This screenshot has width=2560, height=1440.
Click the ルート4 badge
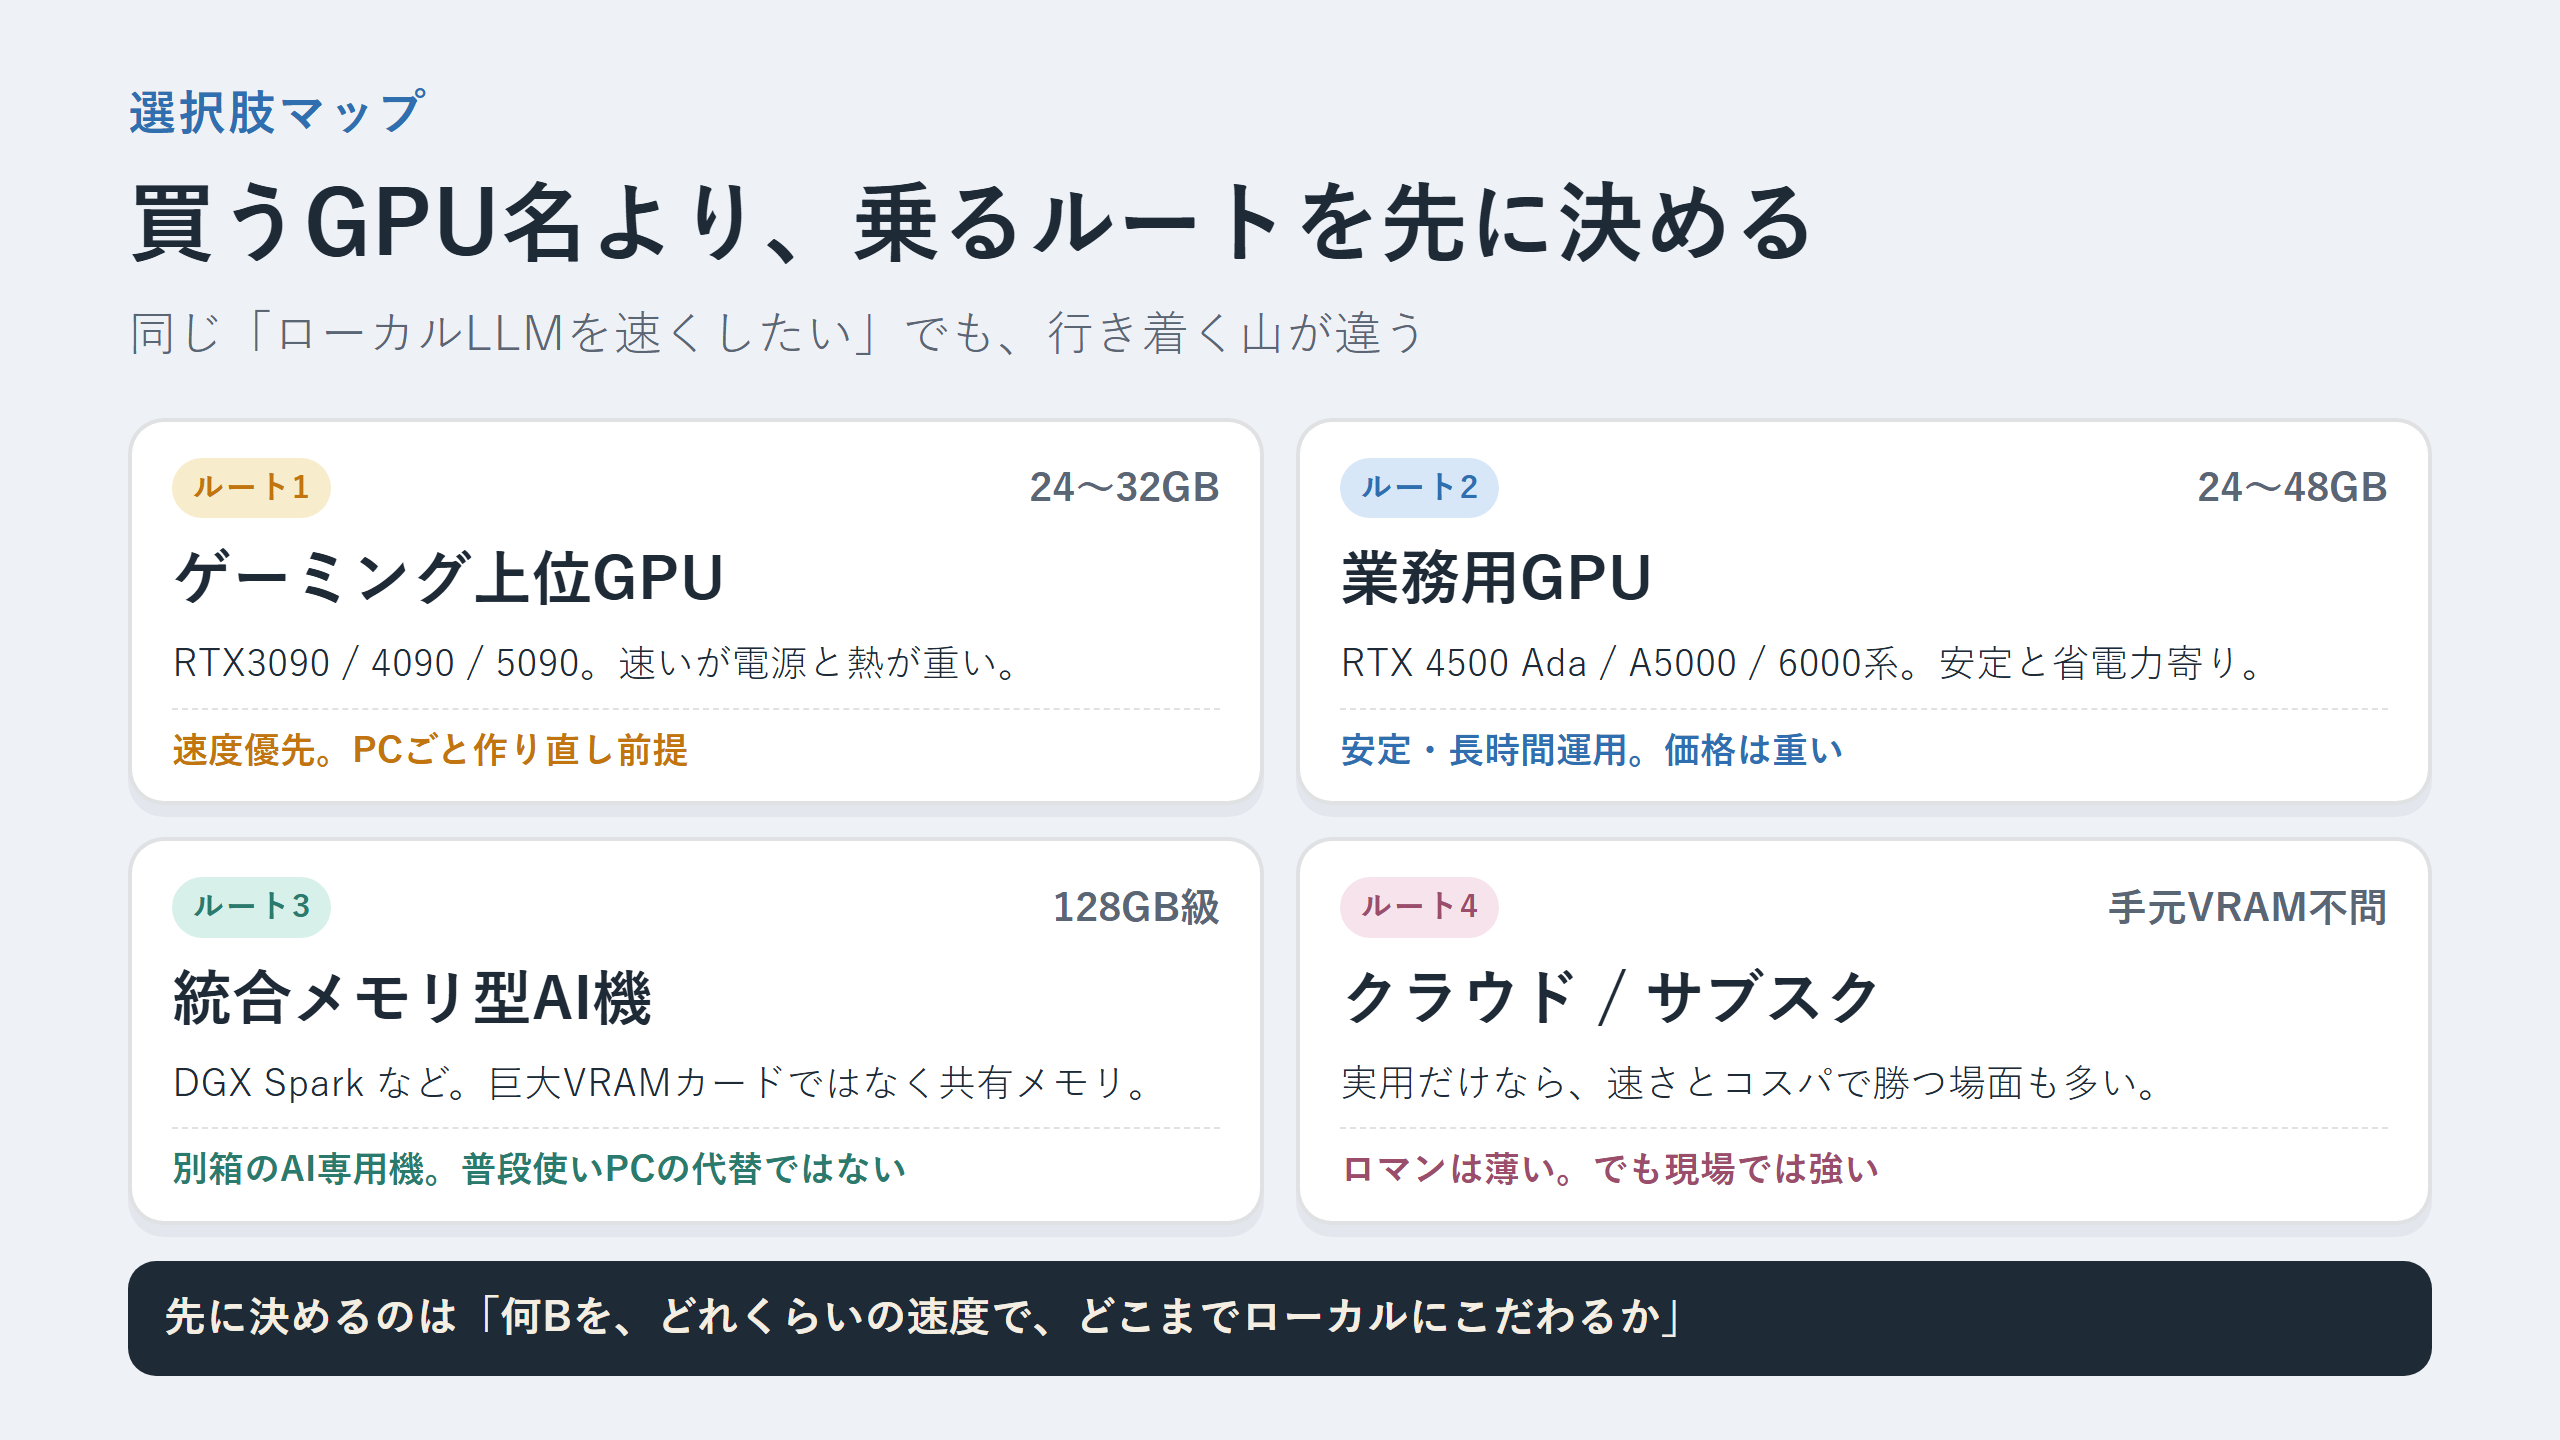pos(1419,907)
